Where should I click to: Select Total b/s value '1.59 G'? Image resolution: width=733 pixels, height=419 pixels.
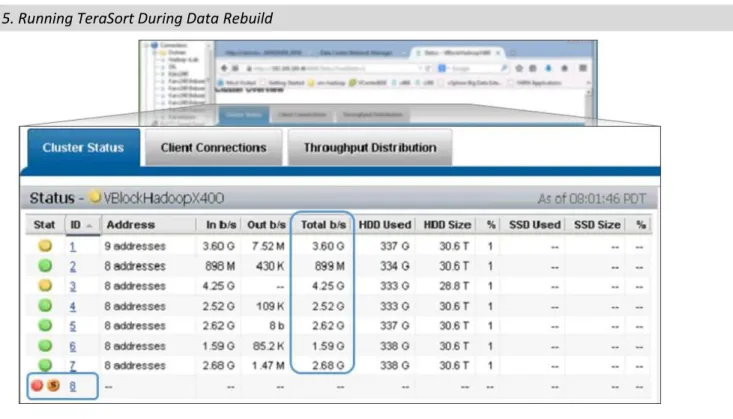pos(328,347)
